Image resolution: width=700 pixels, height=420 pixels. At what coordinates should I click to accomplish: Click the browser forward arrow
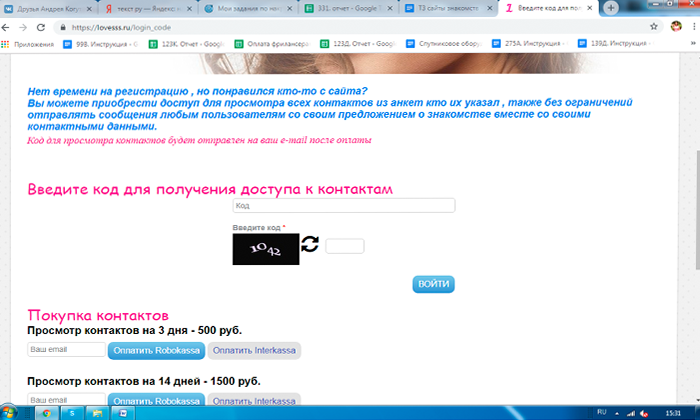[23, 28]
